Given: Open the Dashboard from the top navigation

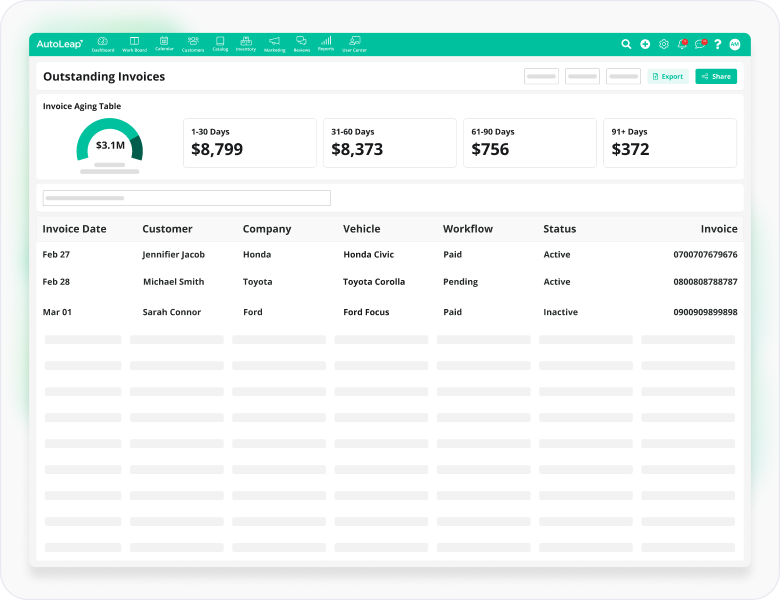Looking at the screenshot, I should tap(103, 44).
